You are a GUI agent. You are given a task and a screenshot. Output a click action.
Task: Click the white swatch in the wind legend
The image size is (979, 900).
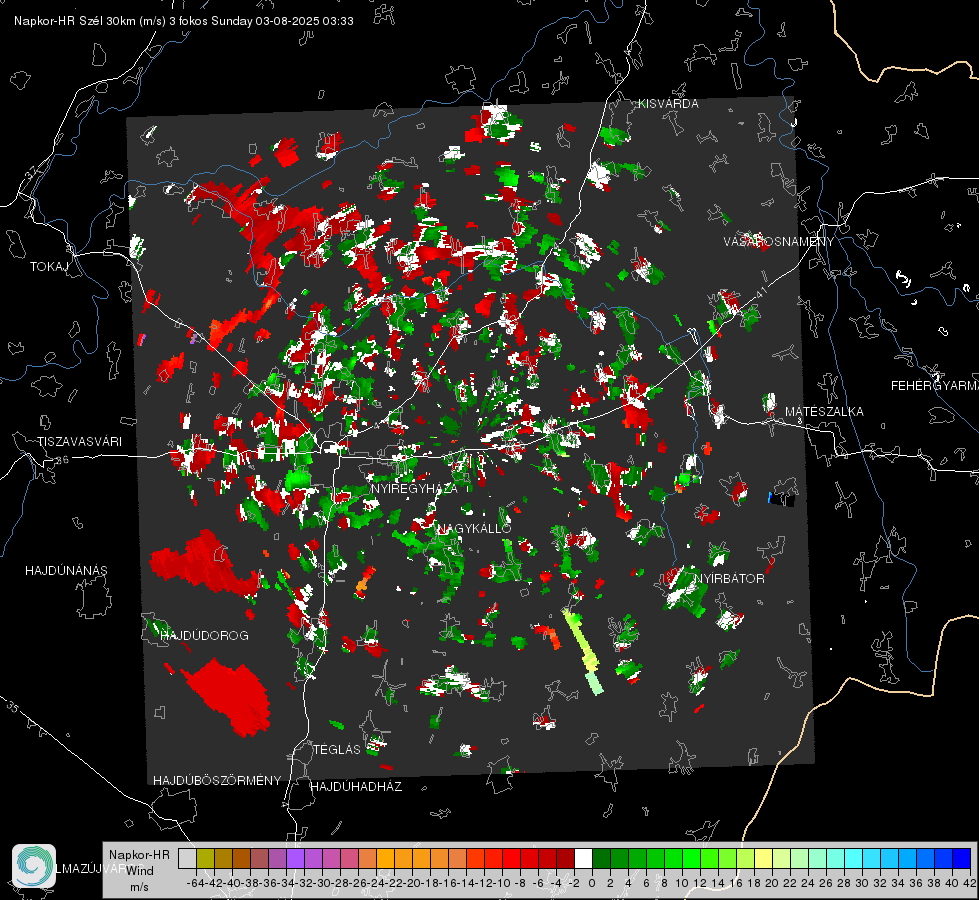pyautogui.click(x=583, y=858)
